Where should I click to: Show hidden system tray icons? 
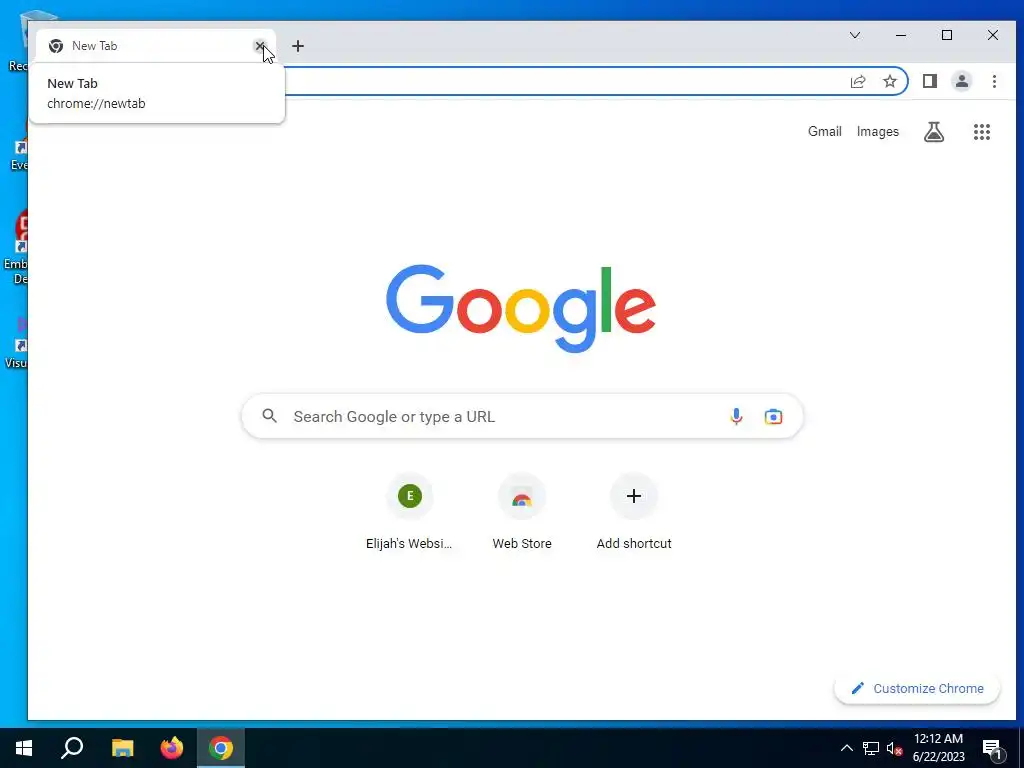(x=846, y=748)
